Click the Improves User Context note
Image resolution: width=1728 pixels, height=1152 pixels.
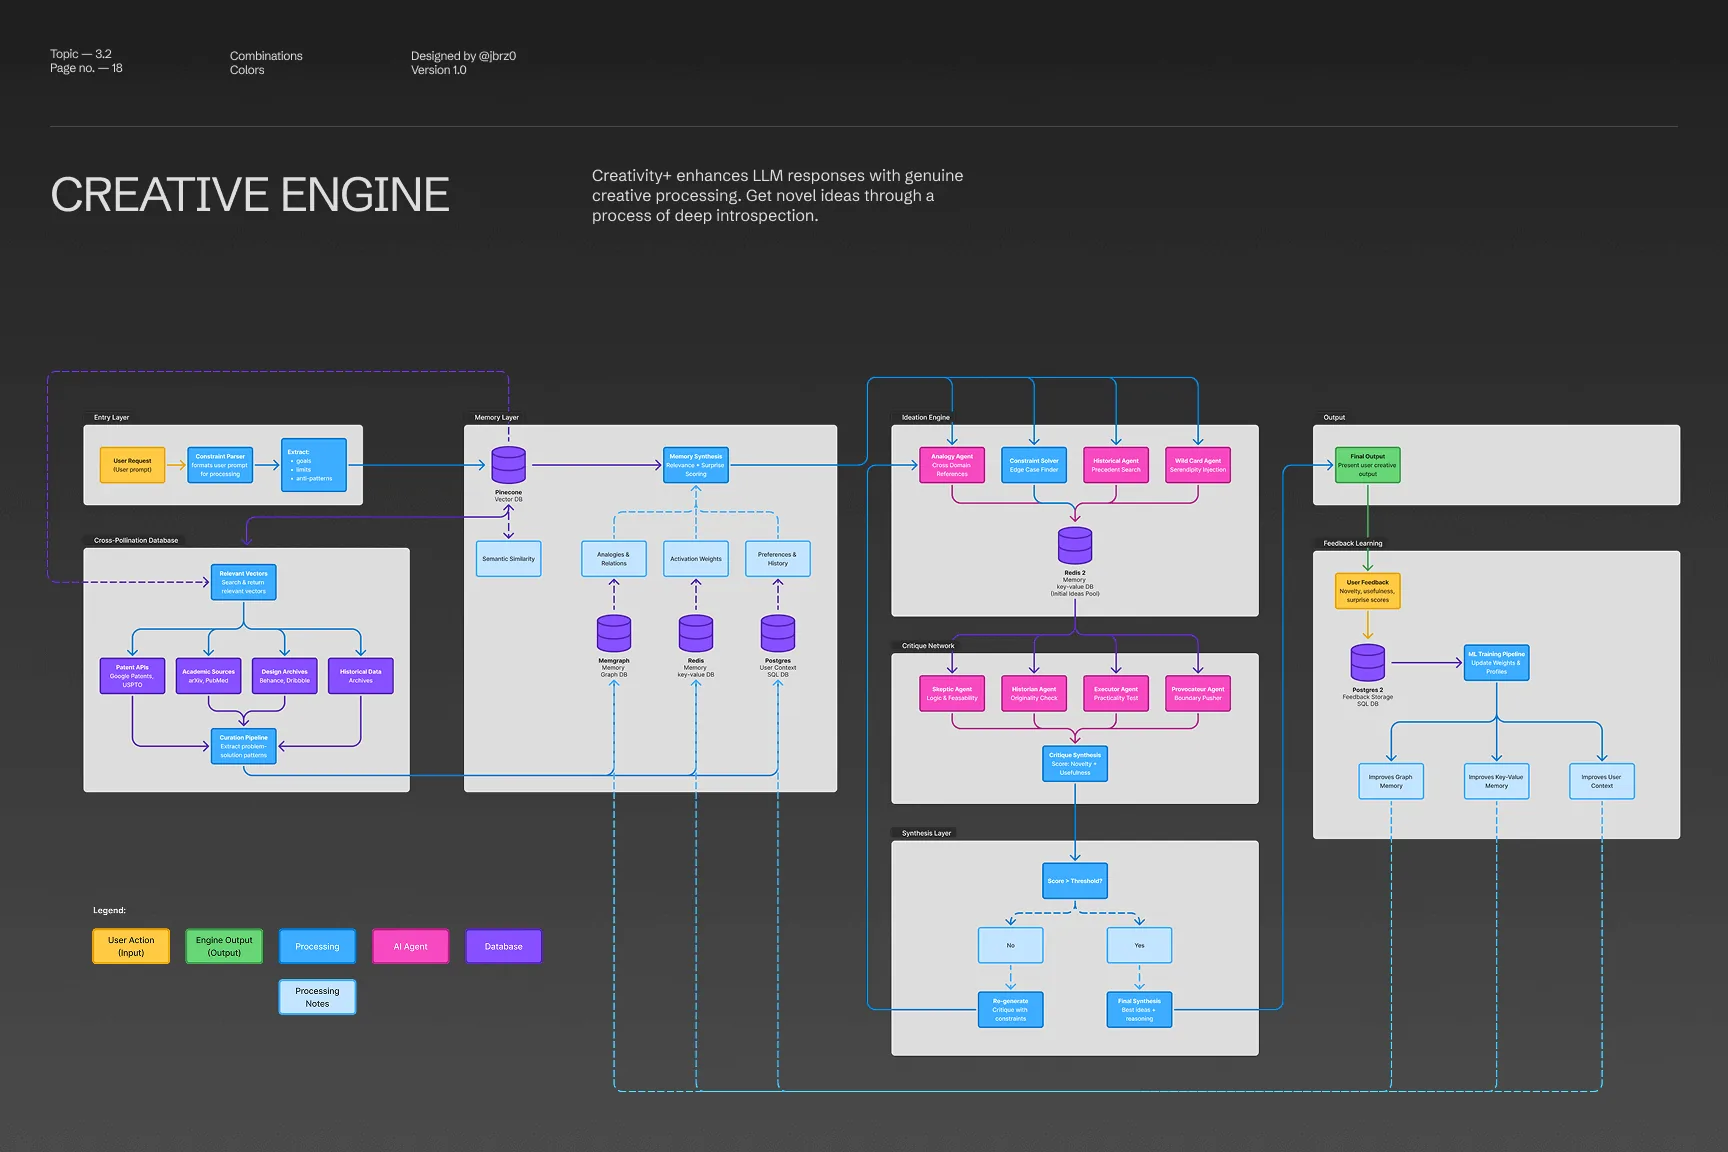(1602, 781)
